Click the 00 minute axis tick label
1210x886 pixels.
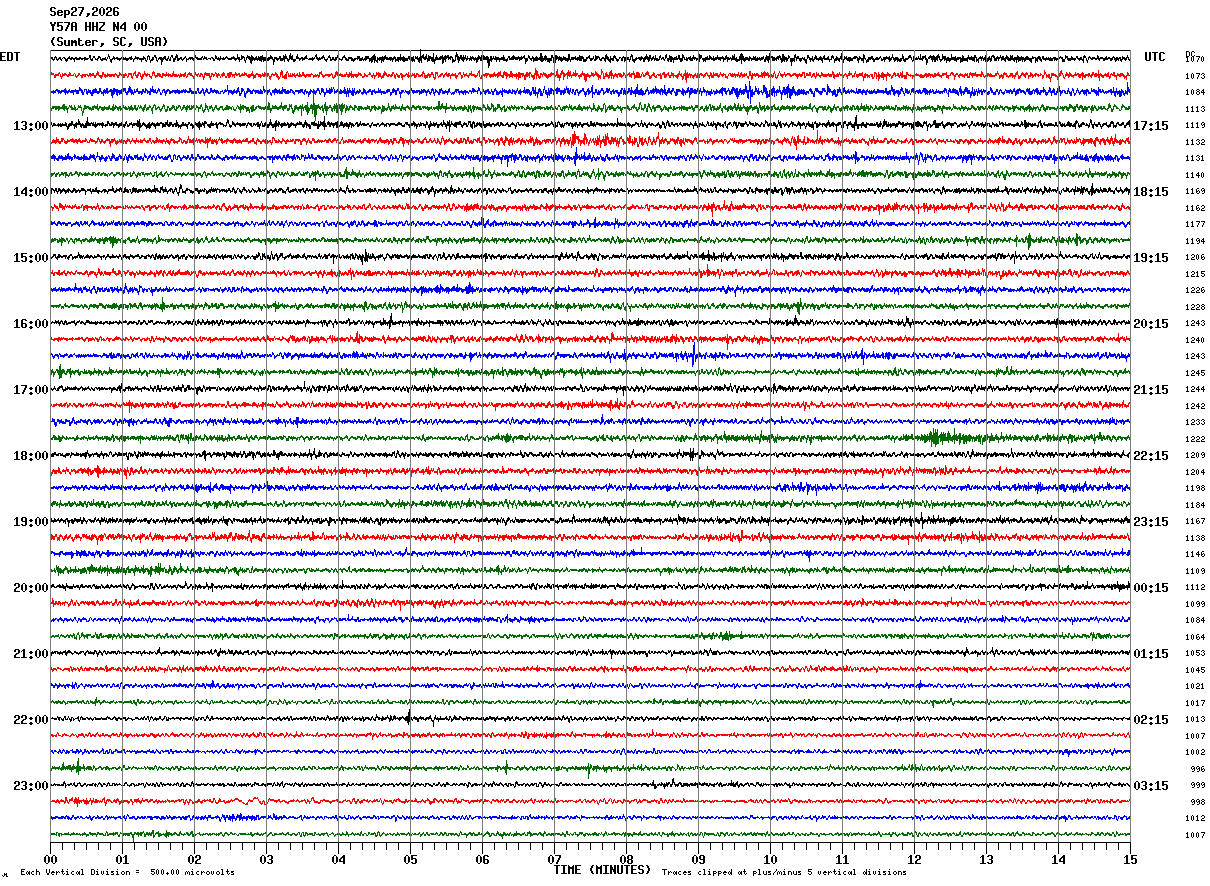point(51,859)
